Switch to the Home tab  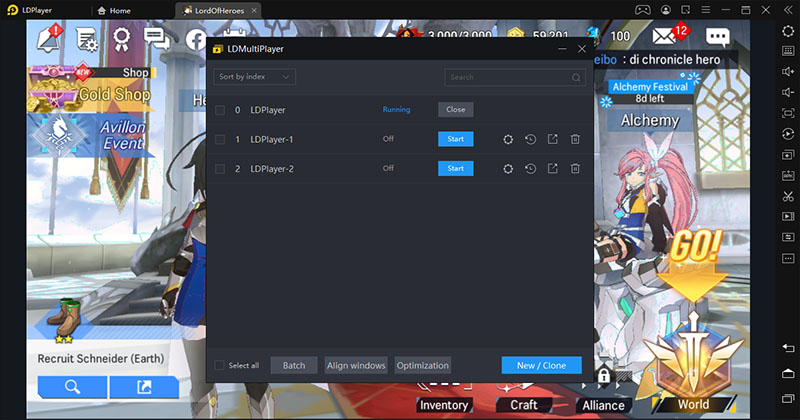[x=114, y=10]
